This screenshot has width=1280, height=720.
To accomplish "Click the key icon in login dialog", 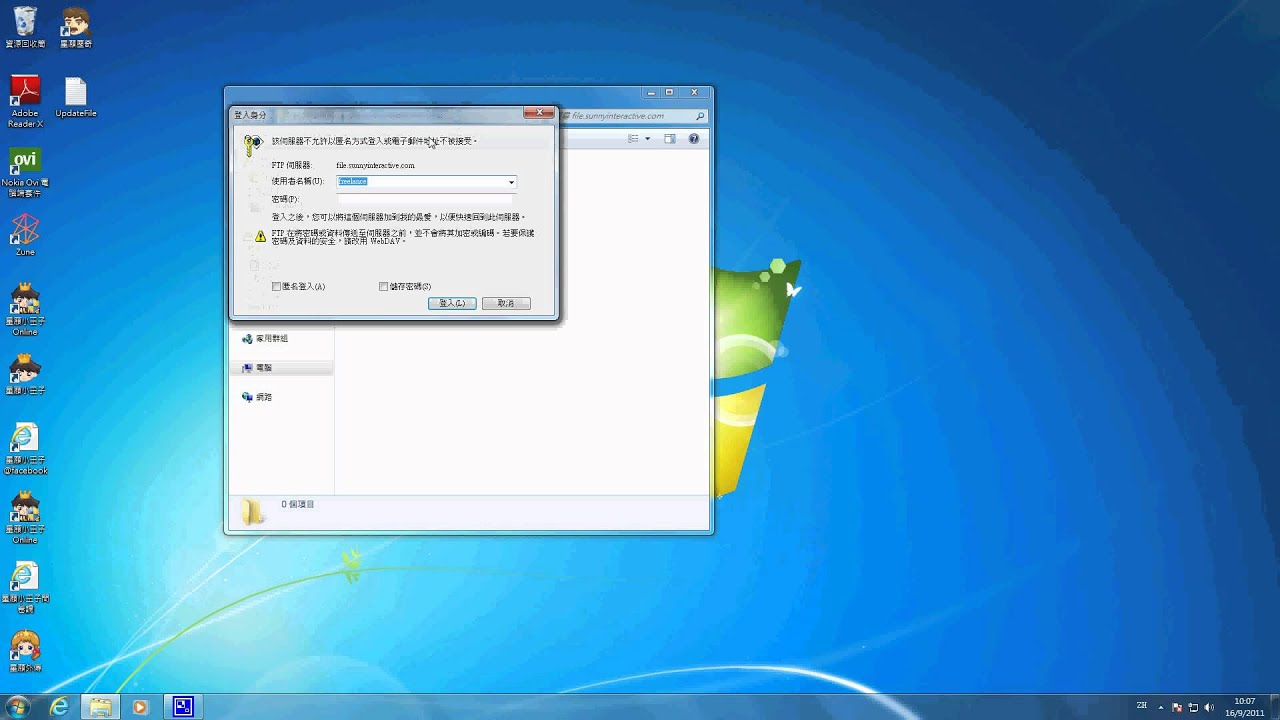I will (253, 145).
